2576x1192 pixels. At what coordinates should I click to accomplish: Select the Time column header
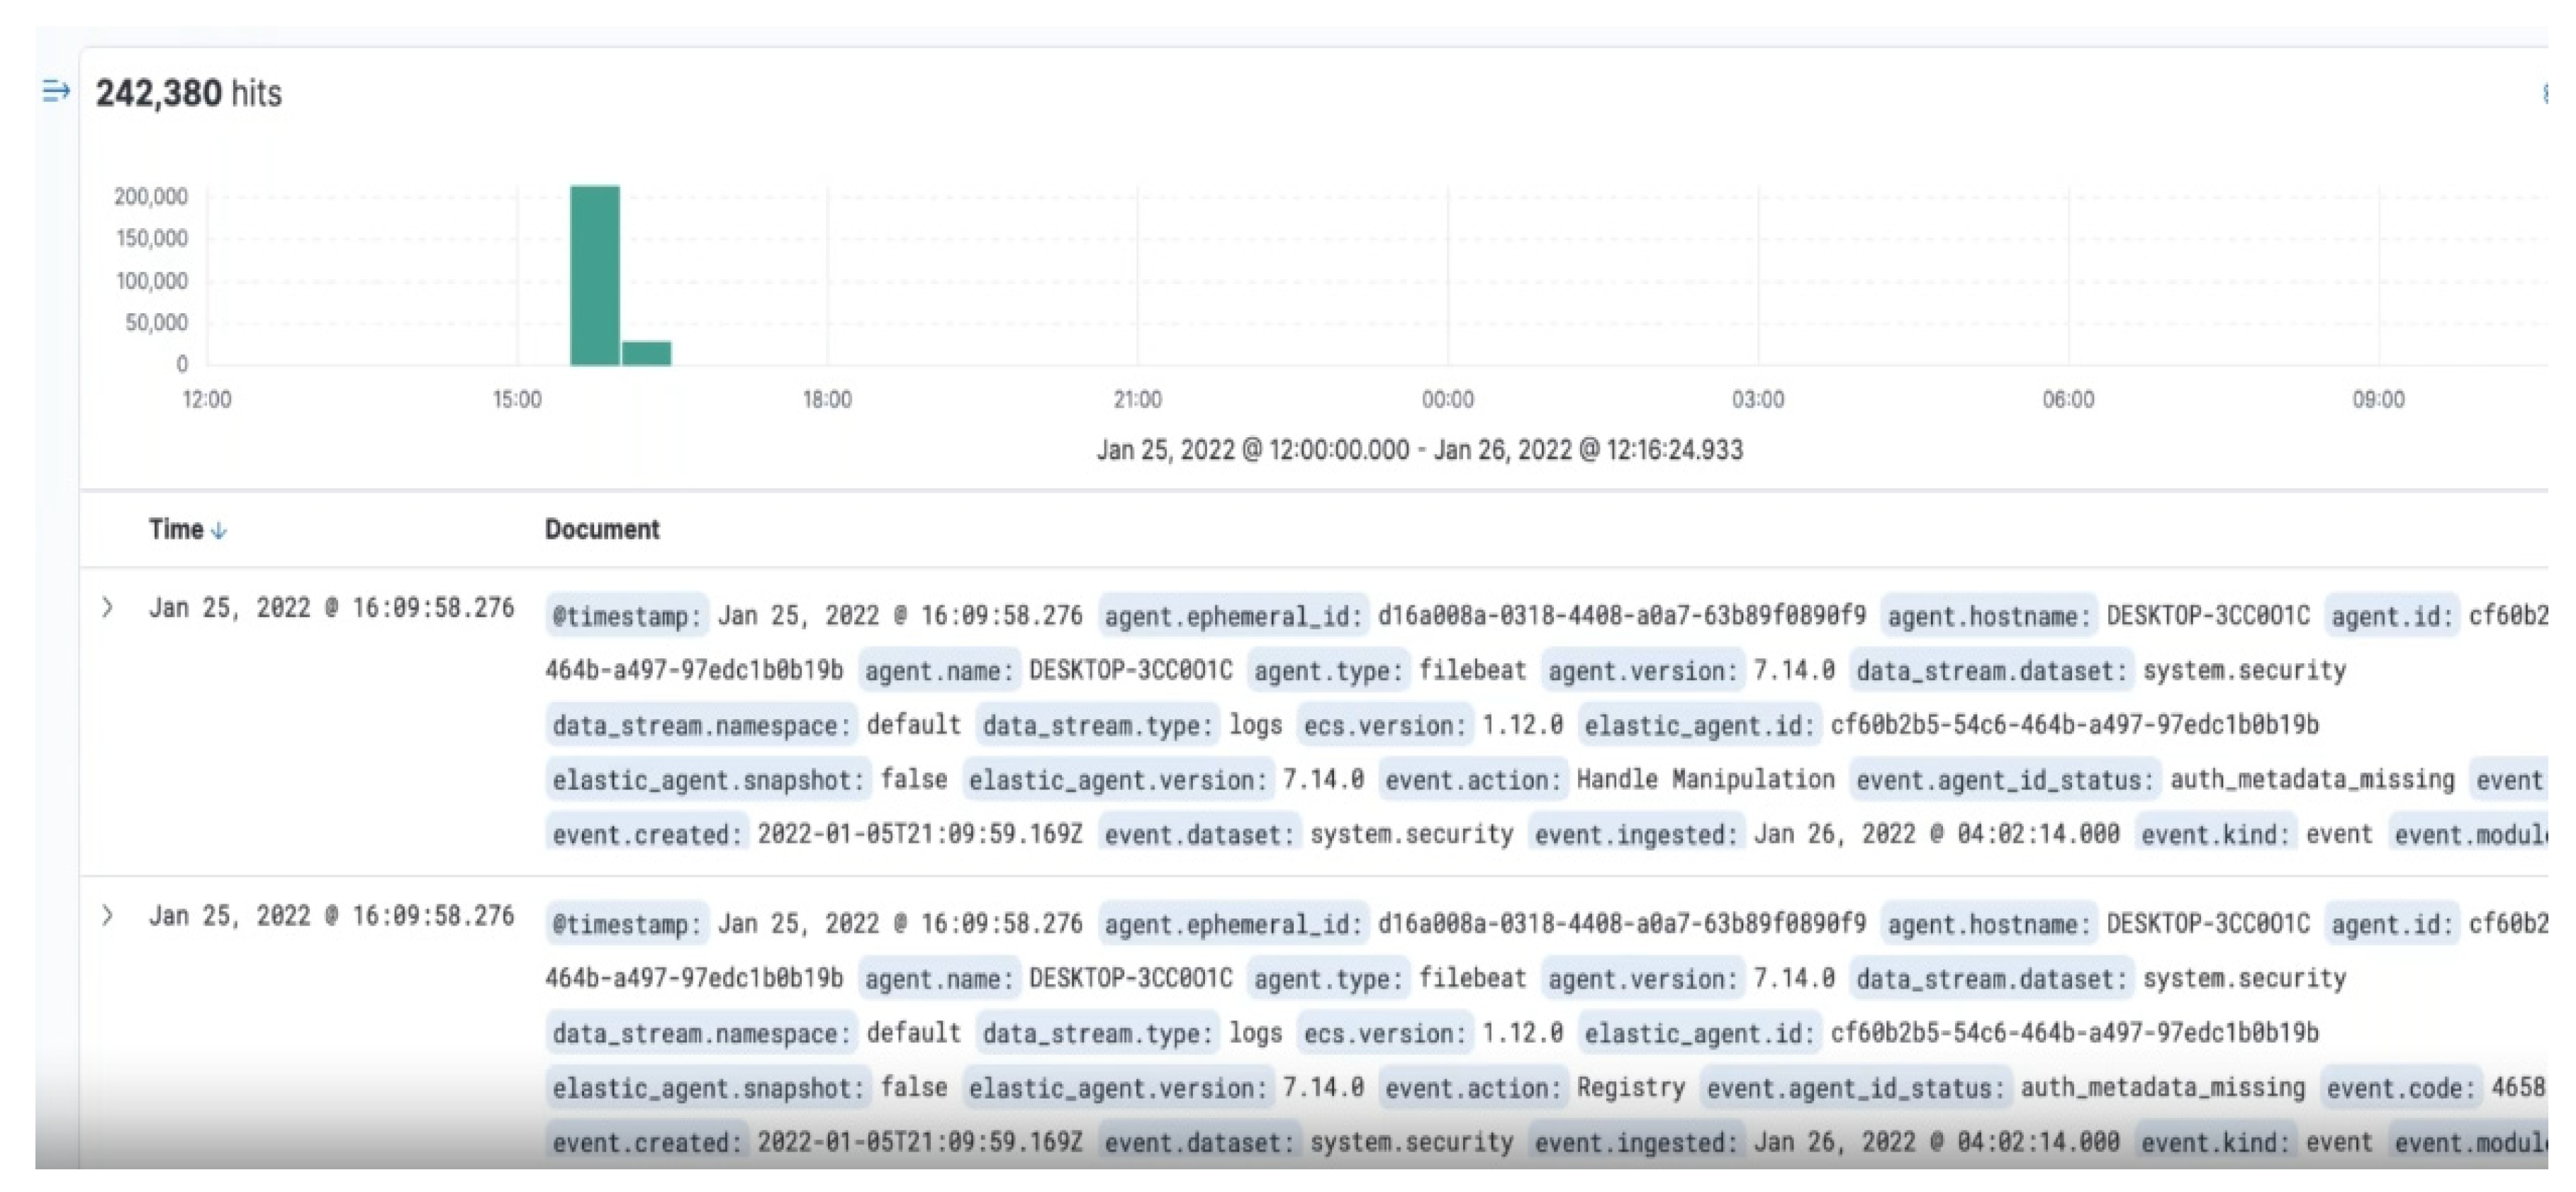coord(176,529)
